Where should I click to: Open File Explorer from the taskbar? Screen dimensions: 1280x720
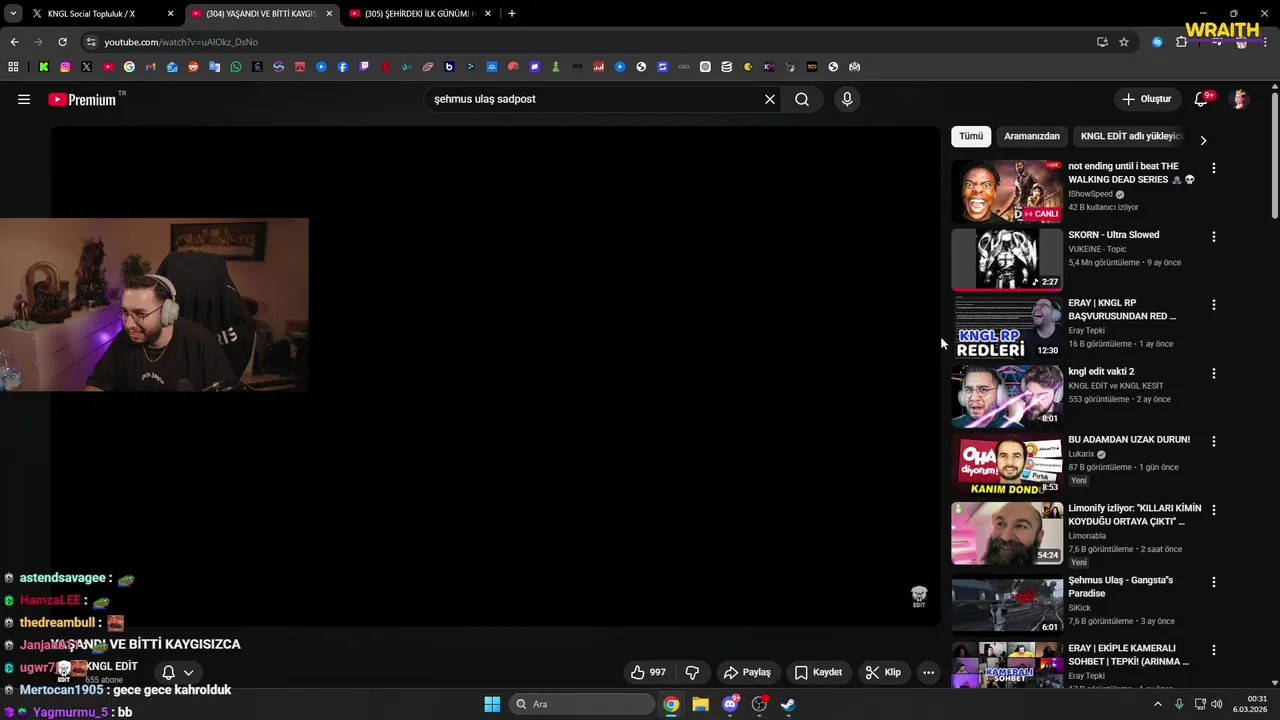click(x=700, y=704)
